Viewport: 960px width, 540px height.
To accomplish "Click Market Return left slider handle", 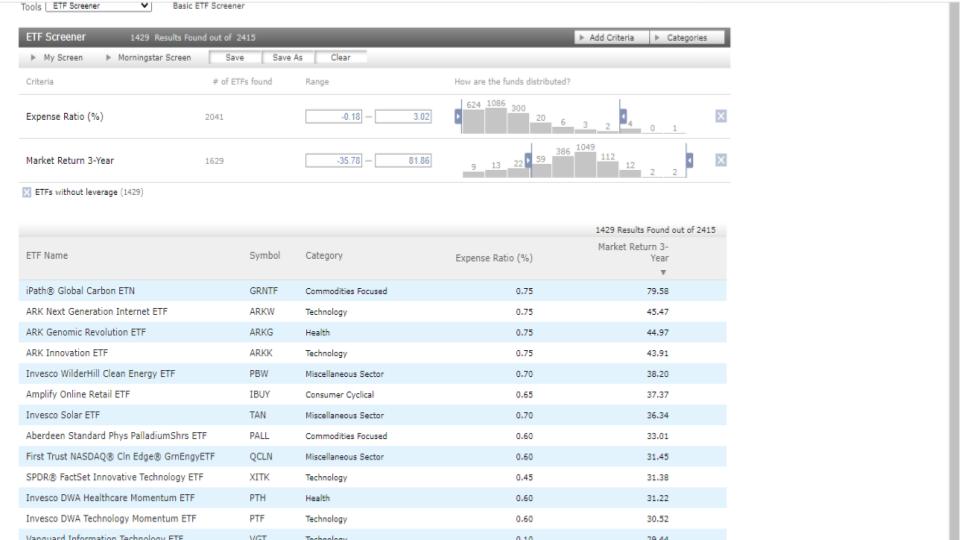I will click(528, 160).
